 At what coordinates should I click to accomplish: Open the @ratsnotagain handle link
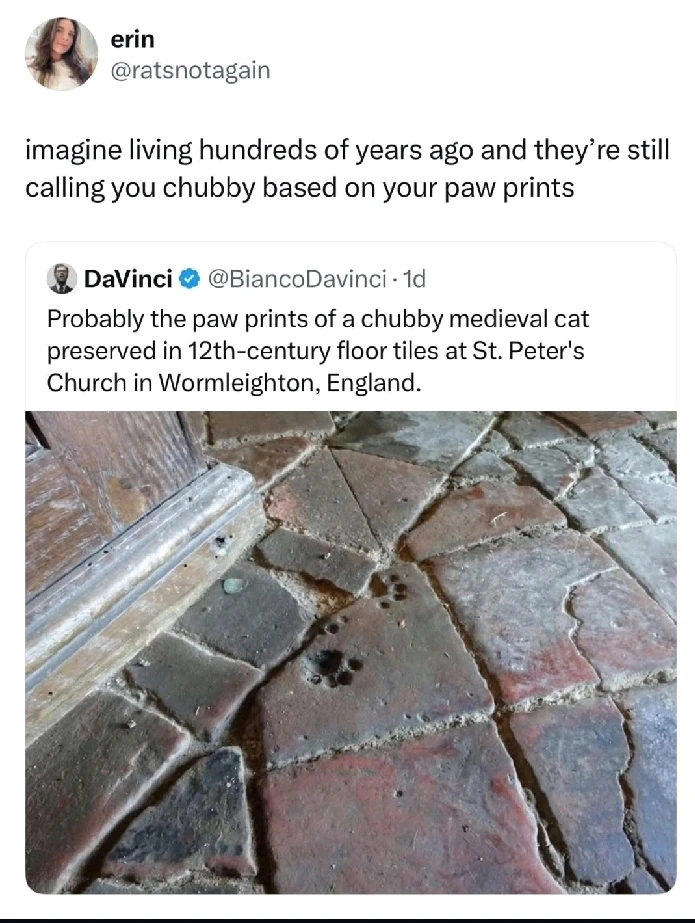190,70
